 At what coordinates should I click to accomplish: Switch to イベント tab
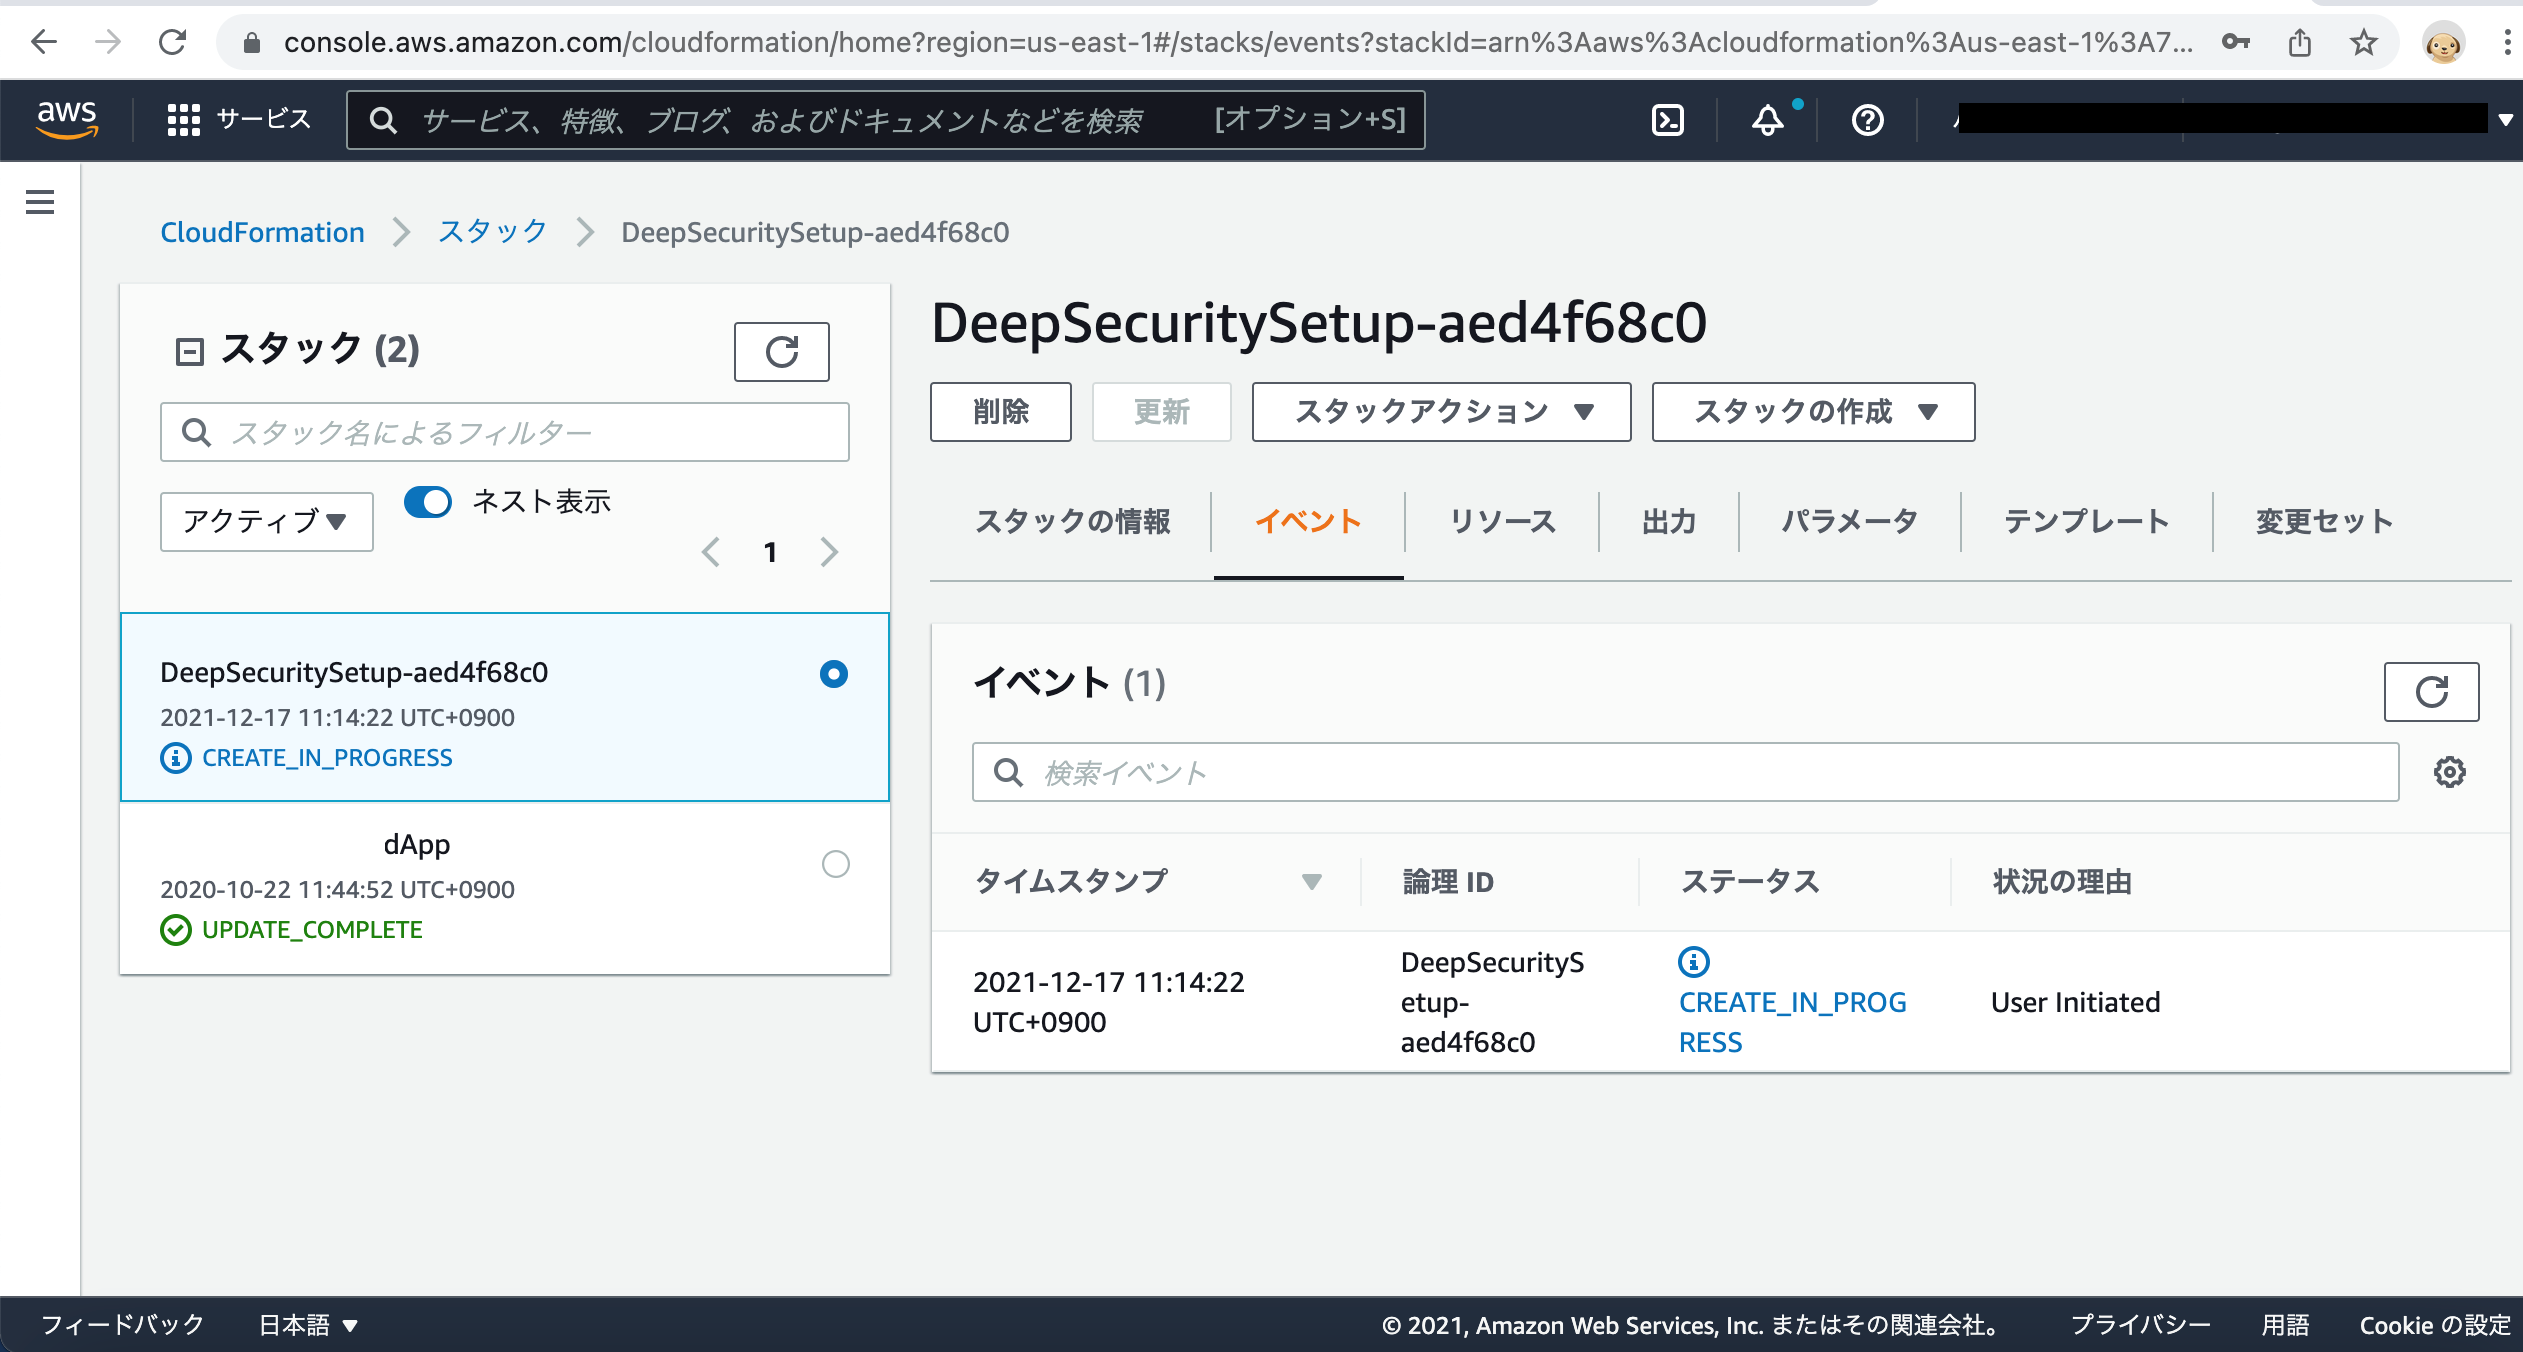(x=1308, y=521)
